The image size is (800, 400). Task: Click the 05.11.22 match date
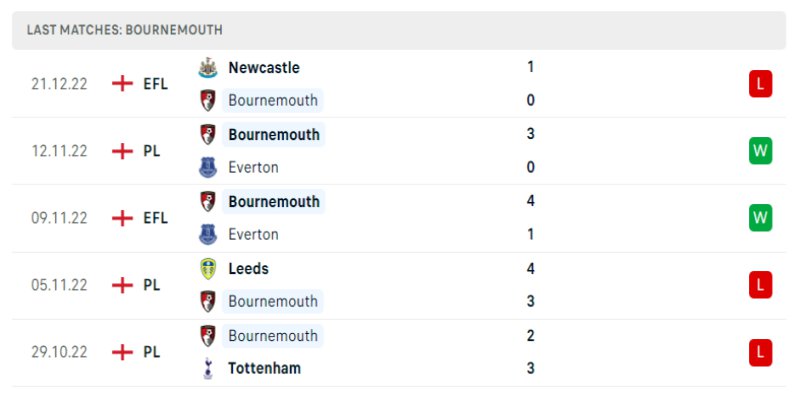[59, 285]
